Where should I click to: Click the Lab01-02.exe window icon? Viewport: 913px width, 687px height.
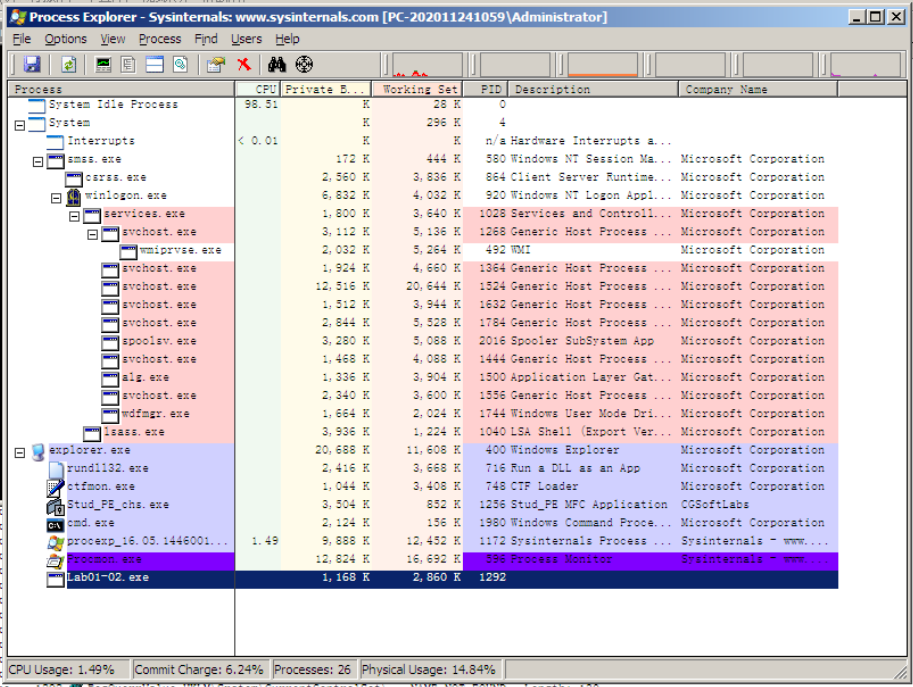[x=55, y=579]
